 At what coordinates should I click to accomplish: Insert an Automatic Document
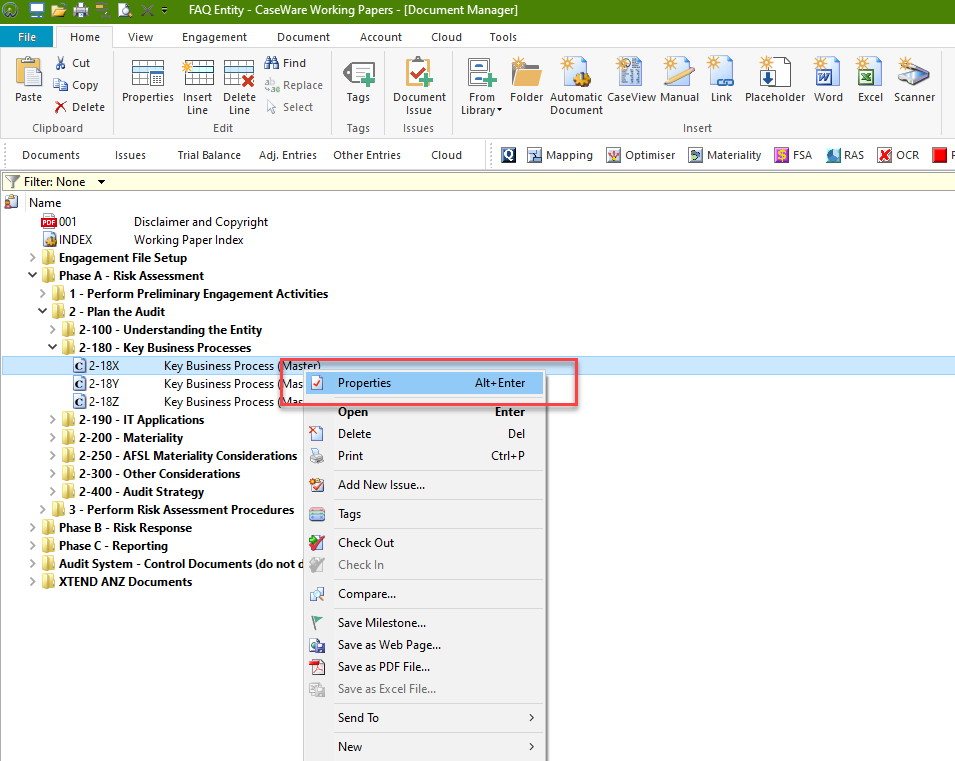576,86
